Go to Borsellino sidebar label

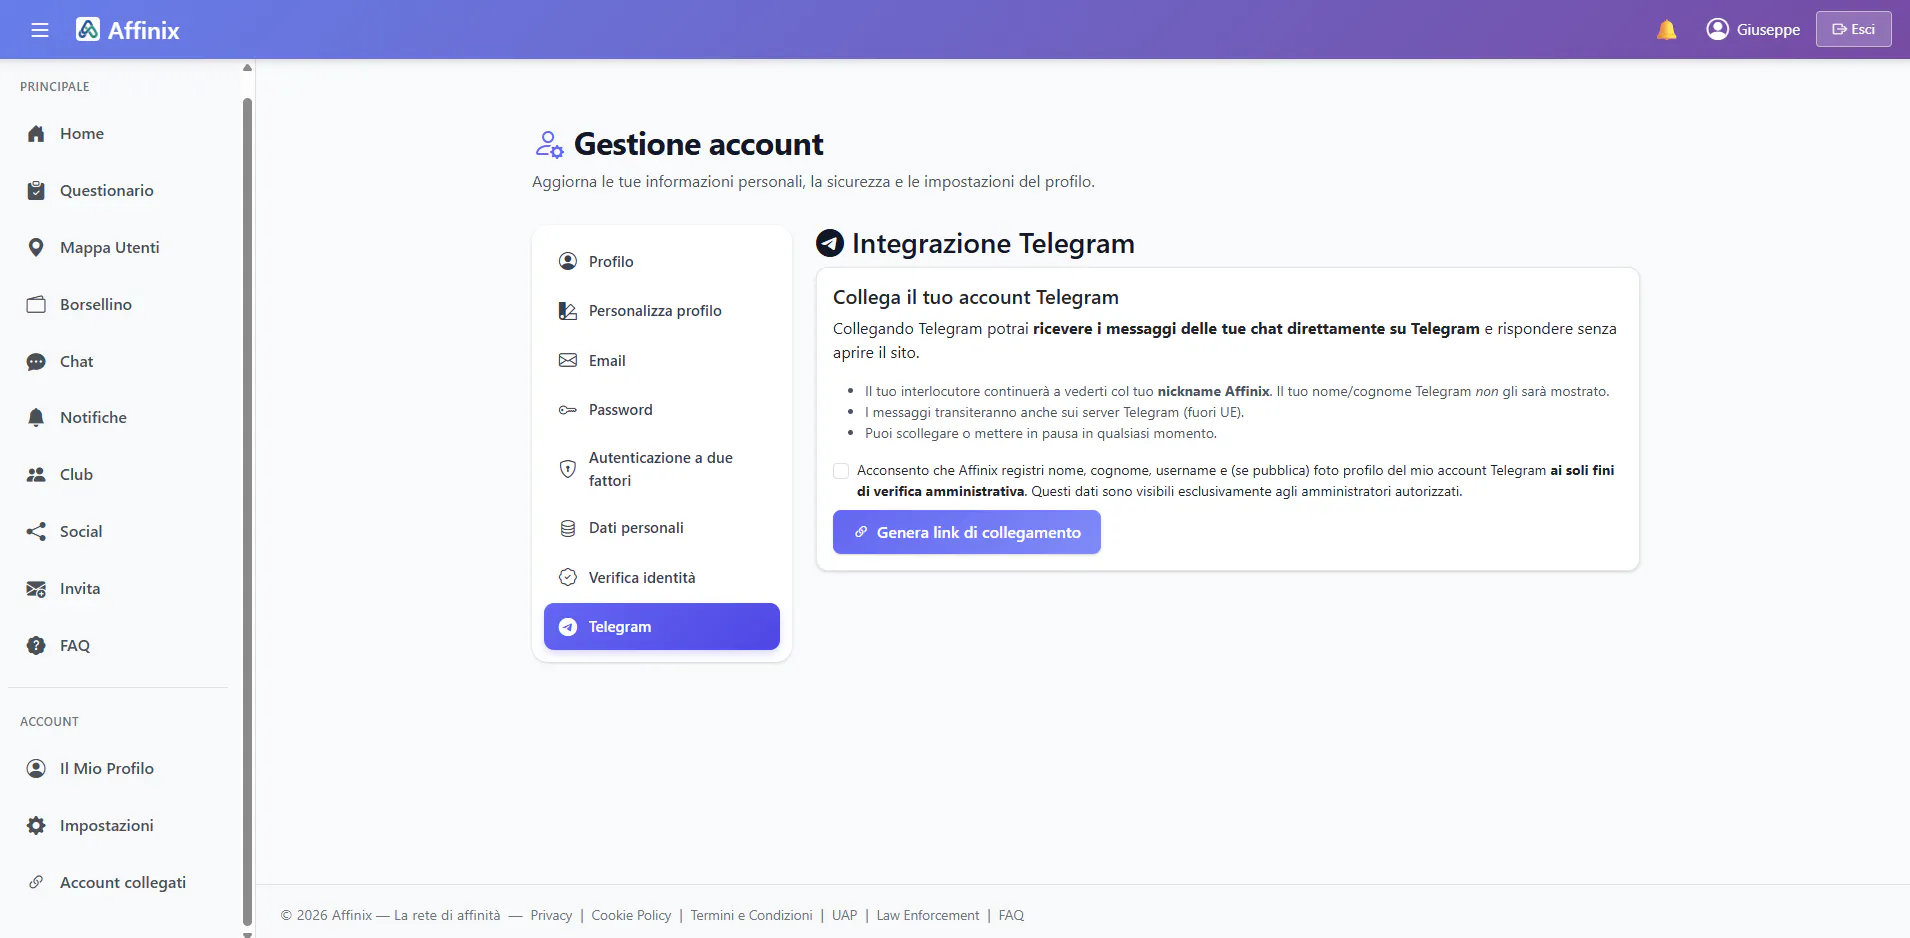coord(96,305)
